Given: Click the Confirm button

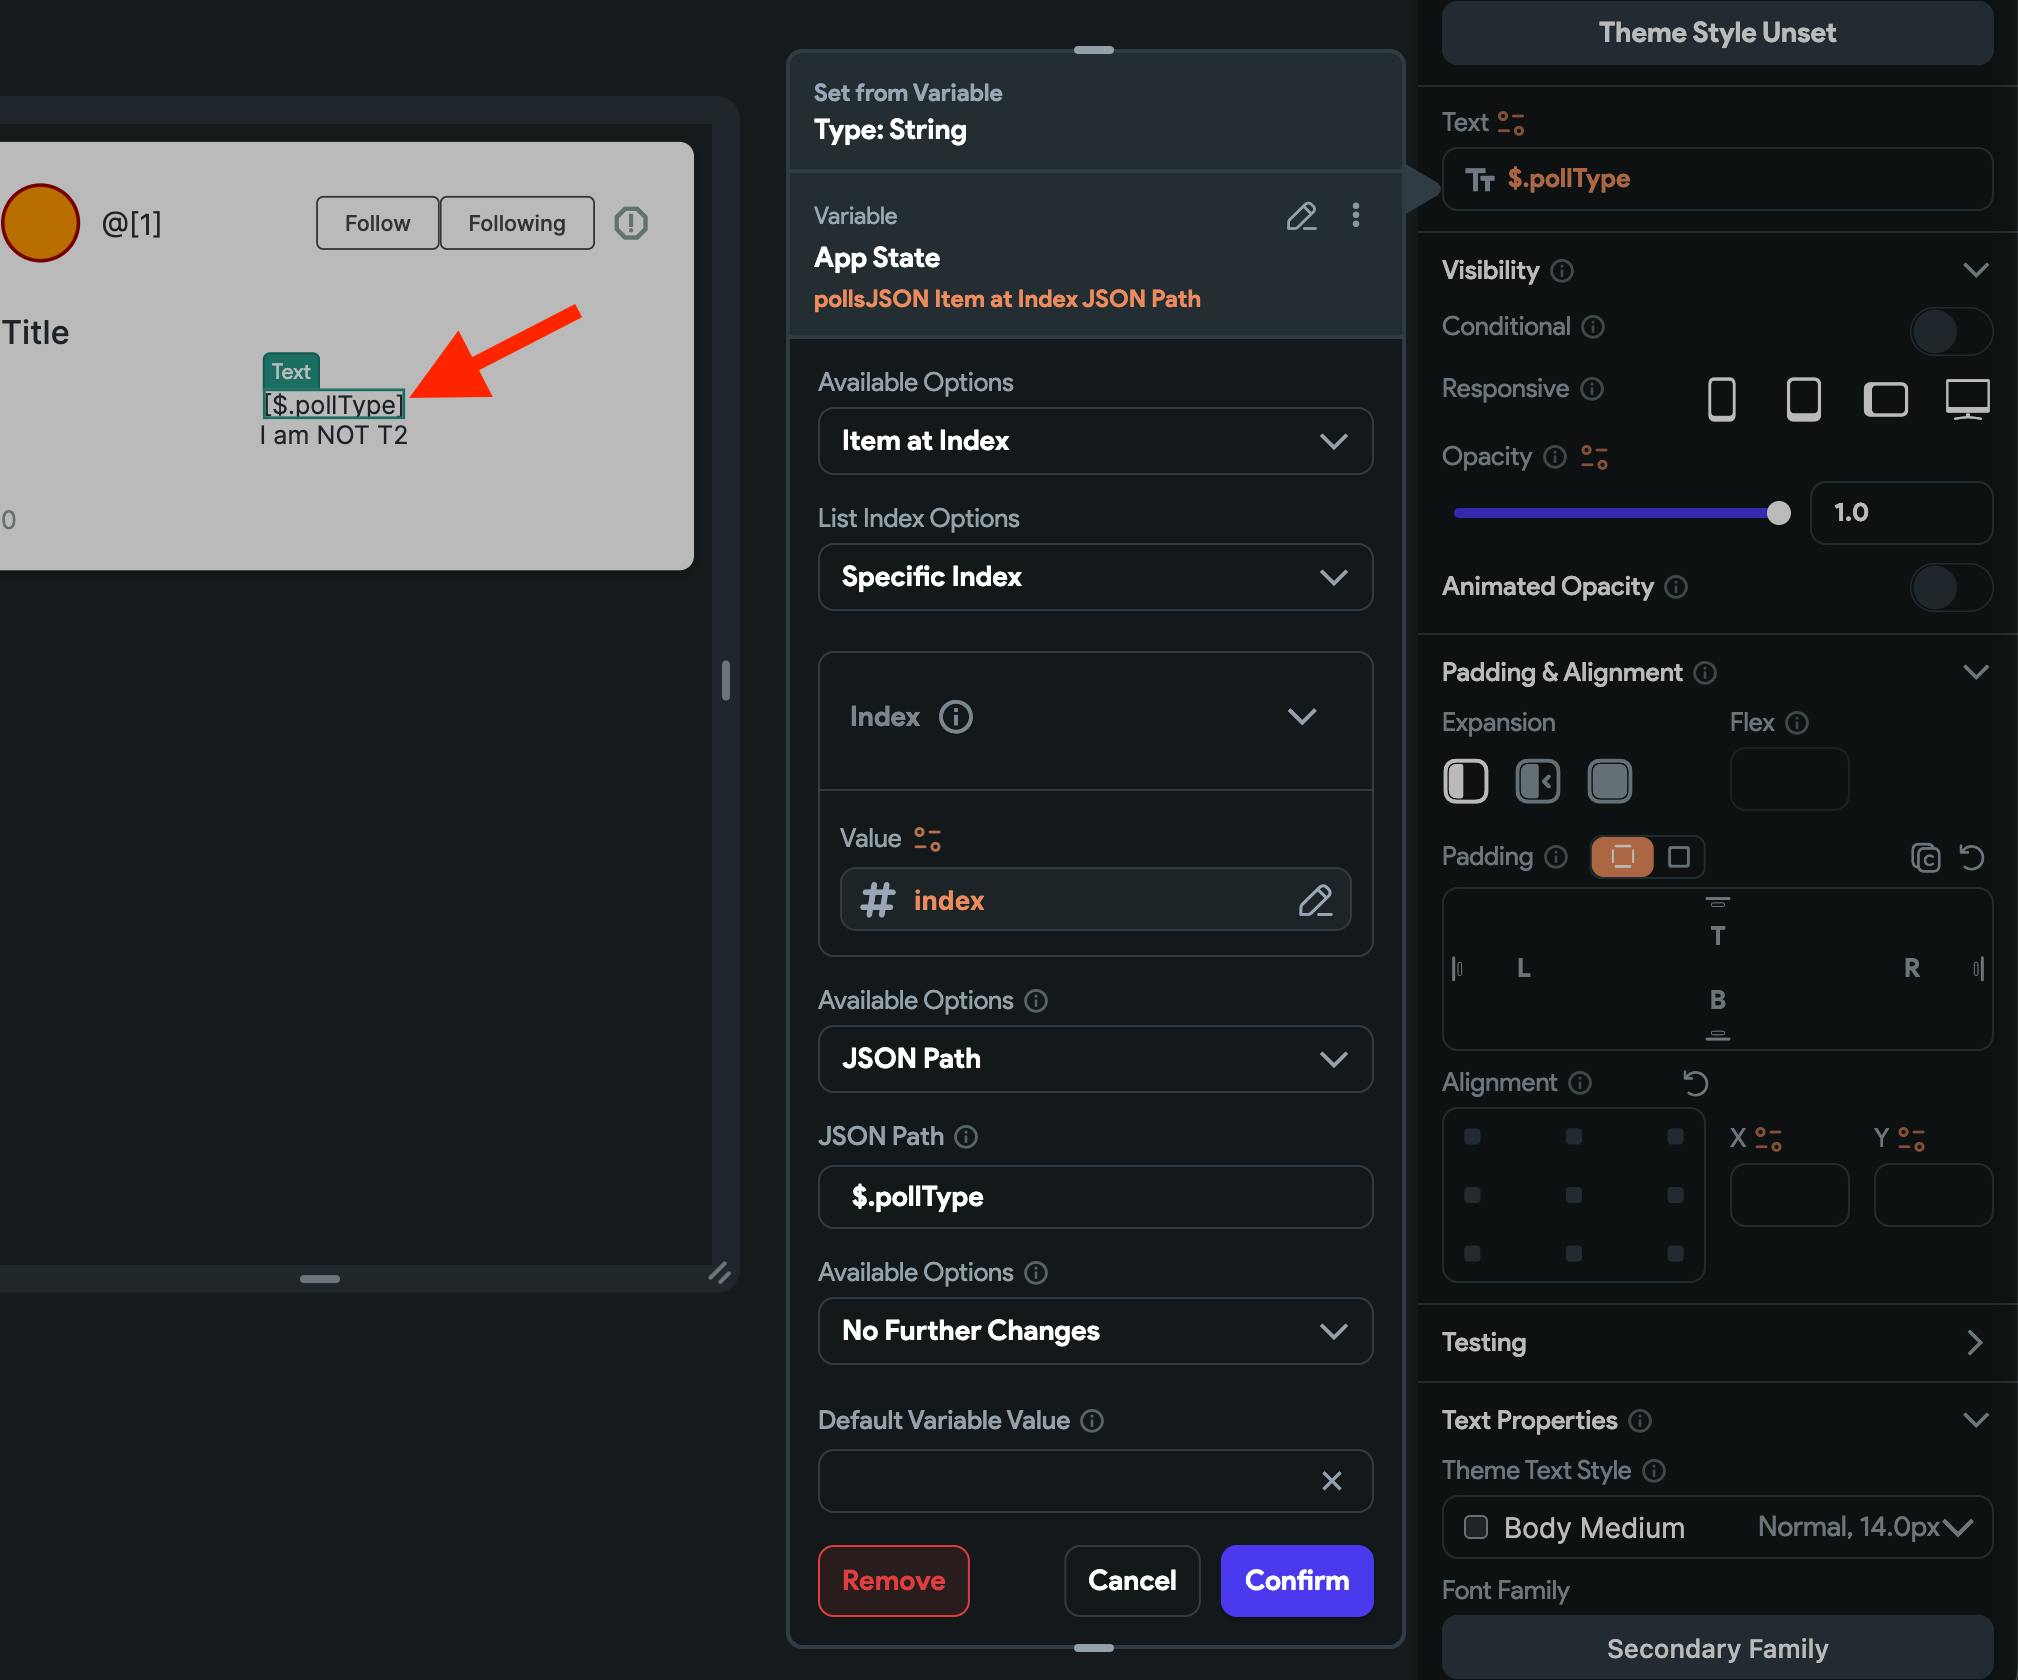Looking at the screenshot, I should 1296,1580.
